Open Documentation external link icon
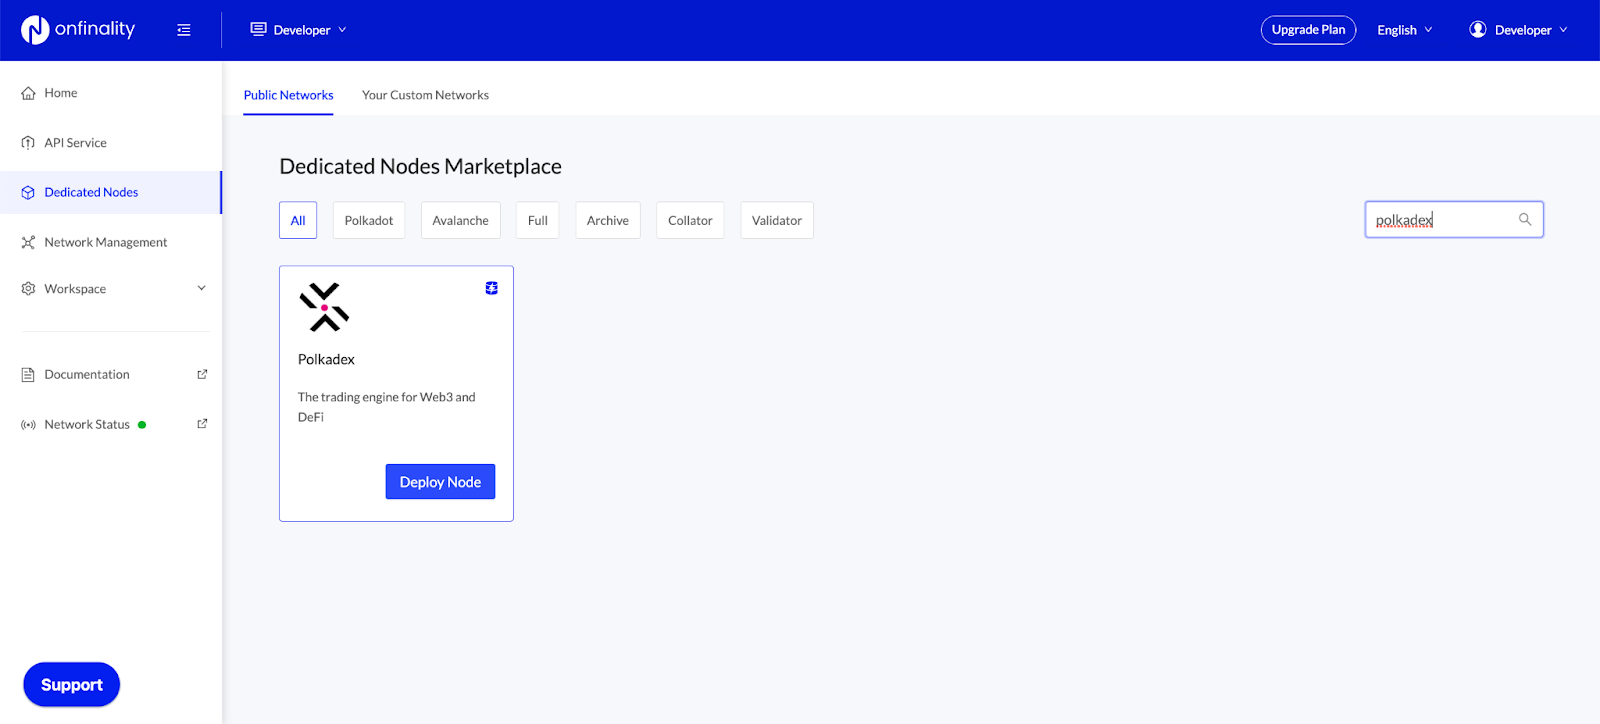1600x724 pixels. coord(202,374)
